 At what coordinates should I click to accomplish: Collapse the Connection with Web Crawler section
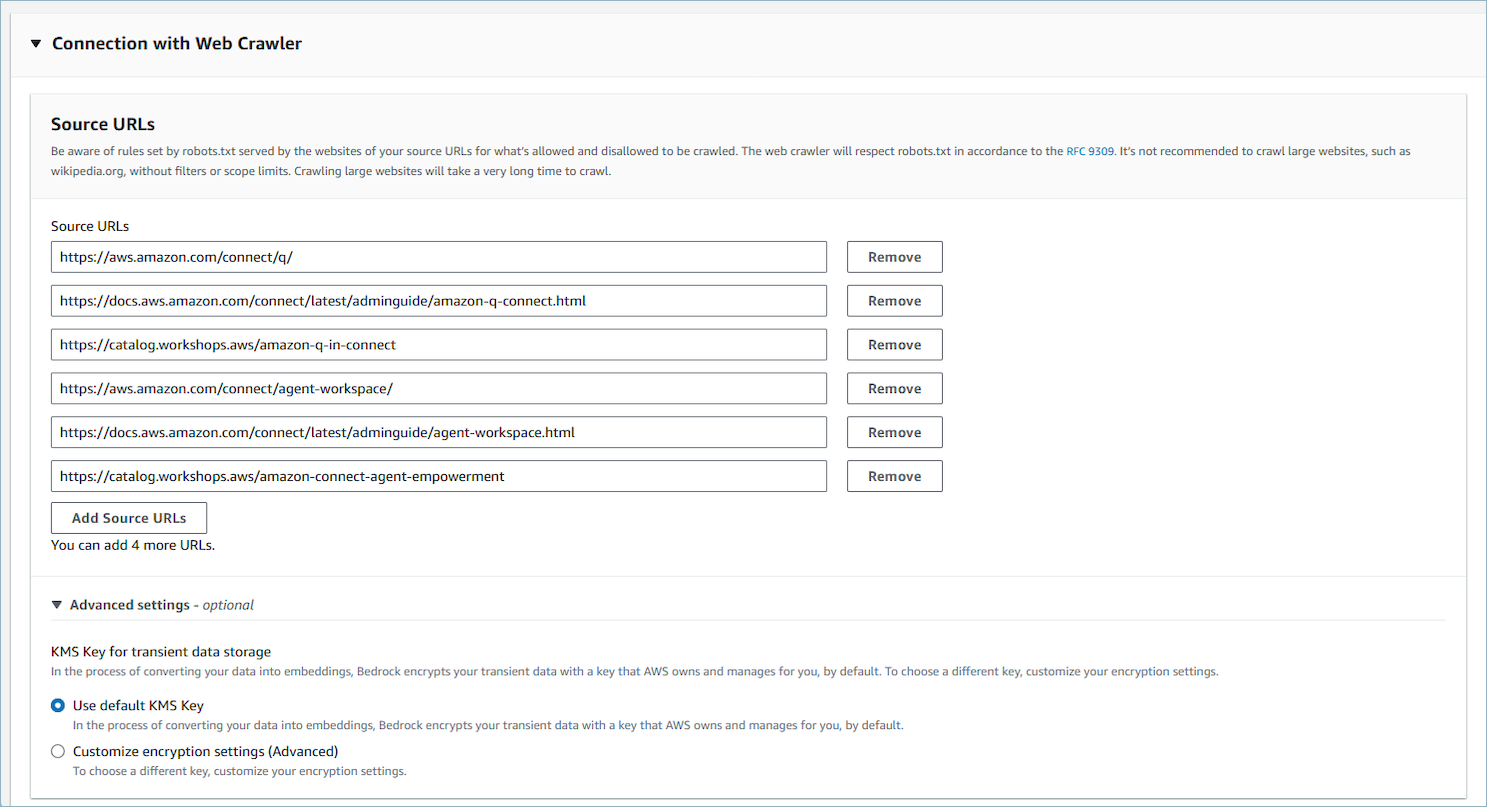click(36, 43)
